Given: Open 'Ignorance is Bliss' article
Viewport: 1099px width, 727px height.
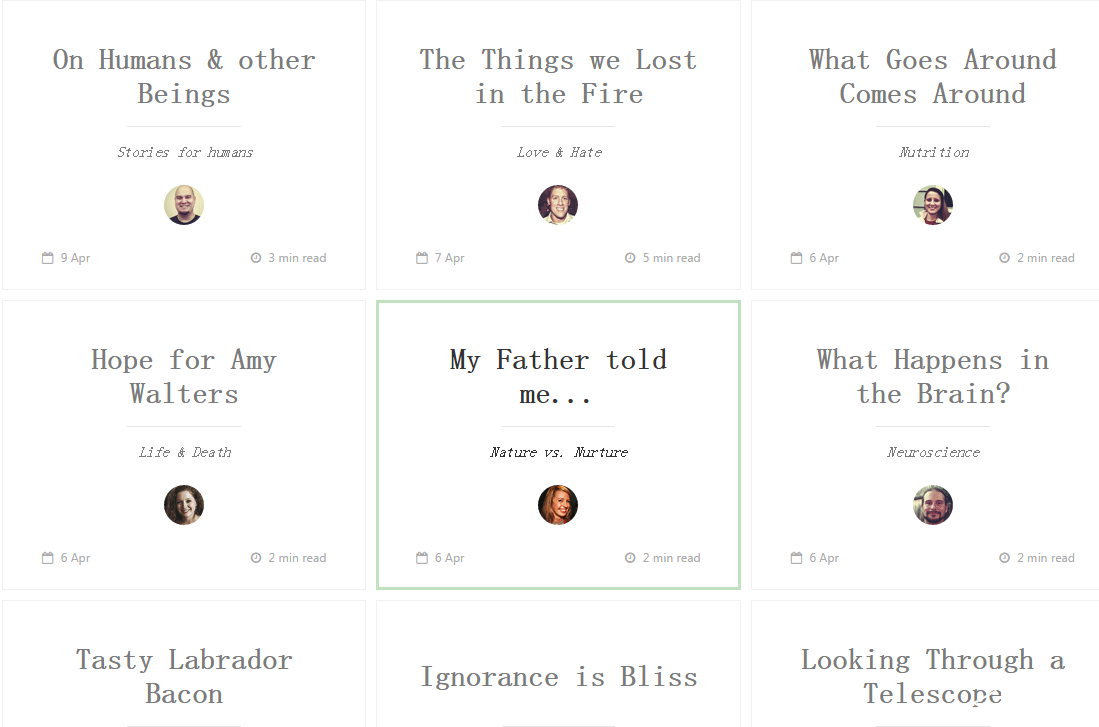Looking at the screenshot, I should point(558,677).
